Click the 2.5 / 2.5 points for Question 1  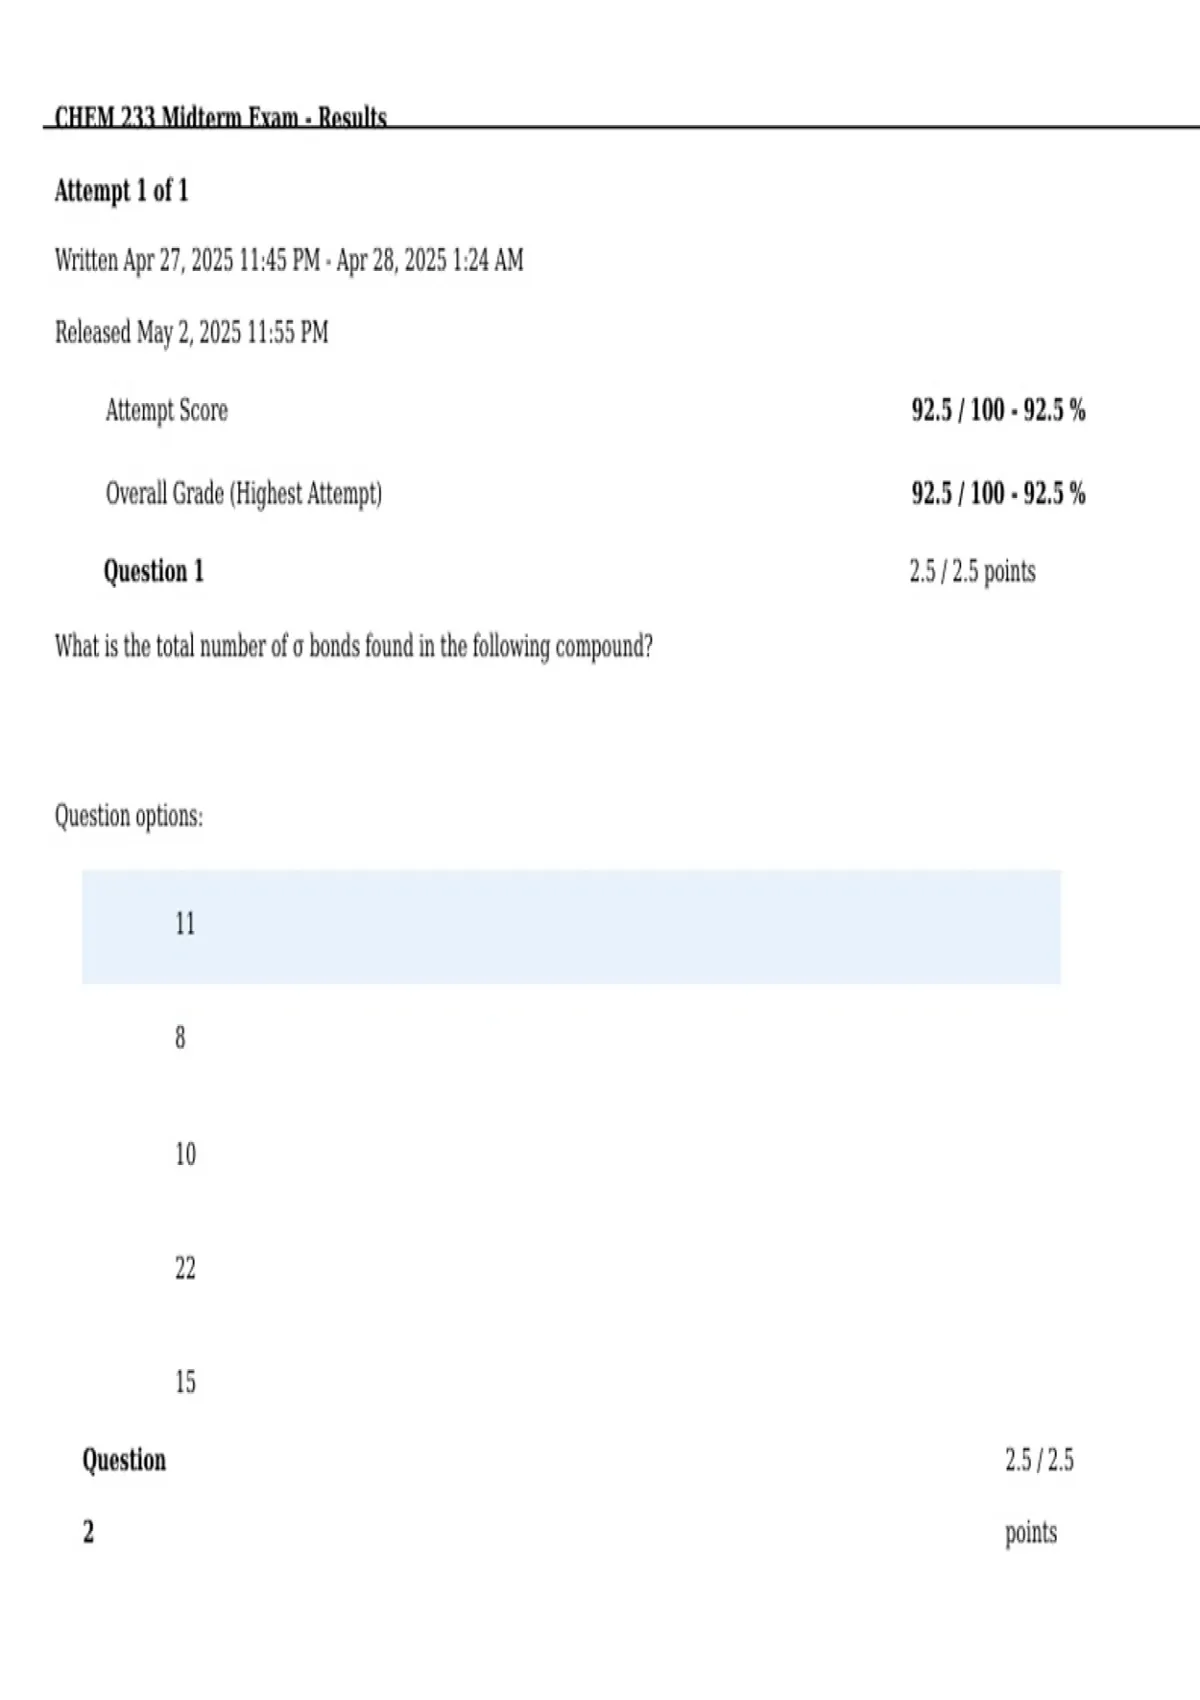tap(972, 571)
